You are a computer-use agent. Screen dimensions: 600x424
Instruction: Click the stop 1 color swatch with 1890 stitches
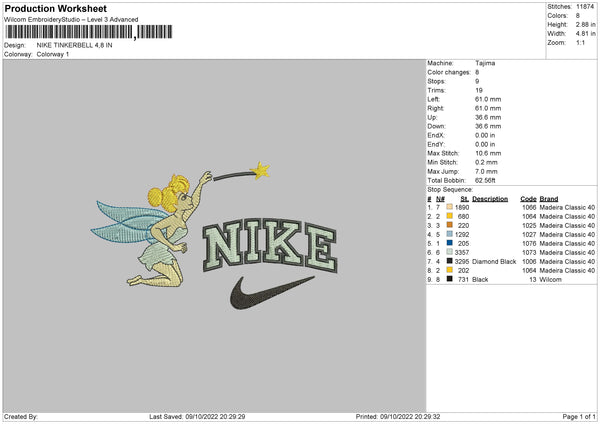pyautogui.click(x=450, y=207)
